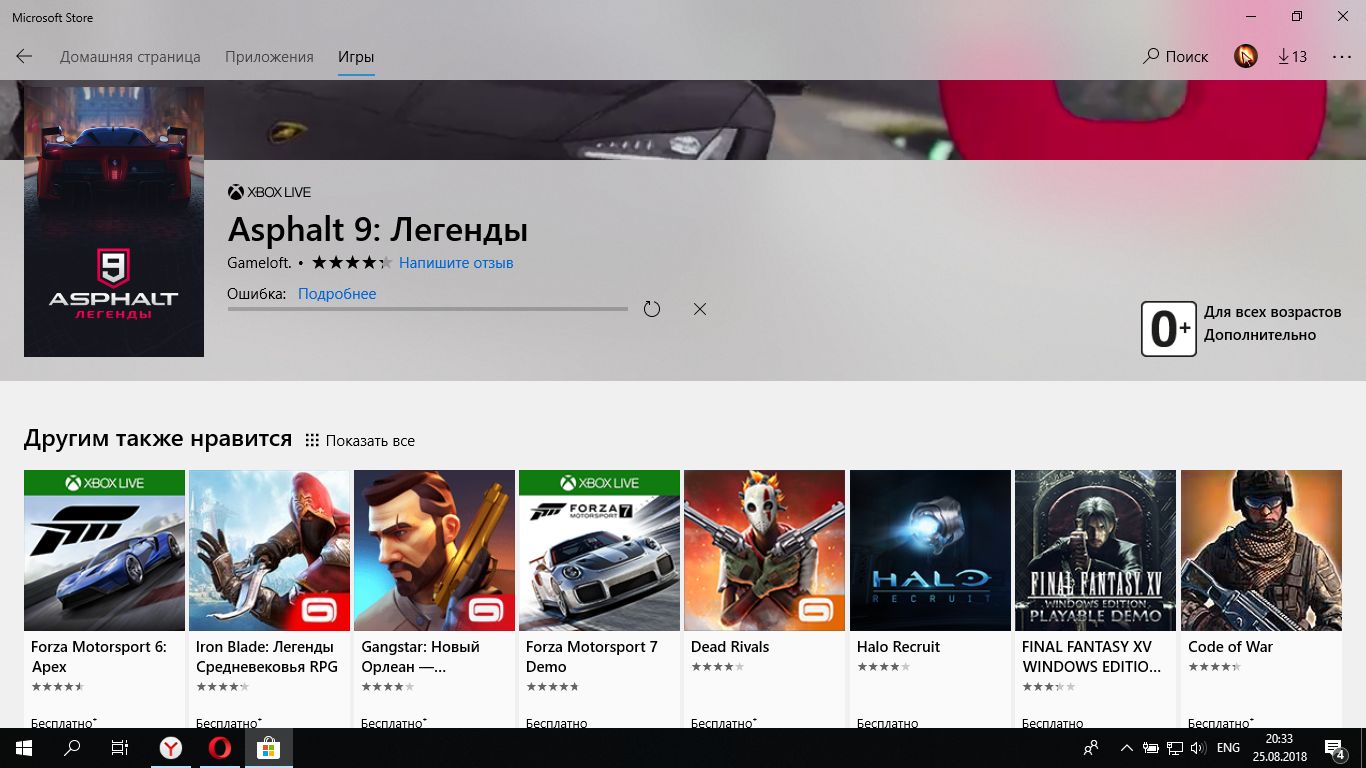Launch Opera from the taskbar
Image resolution: width=1366 pixels, height=768 pixels.
220,748
